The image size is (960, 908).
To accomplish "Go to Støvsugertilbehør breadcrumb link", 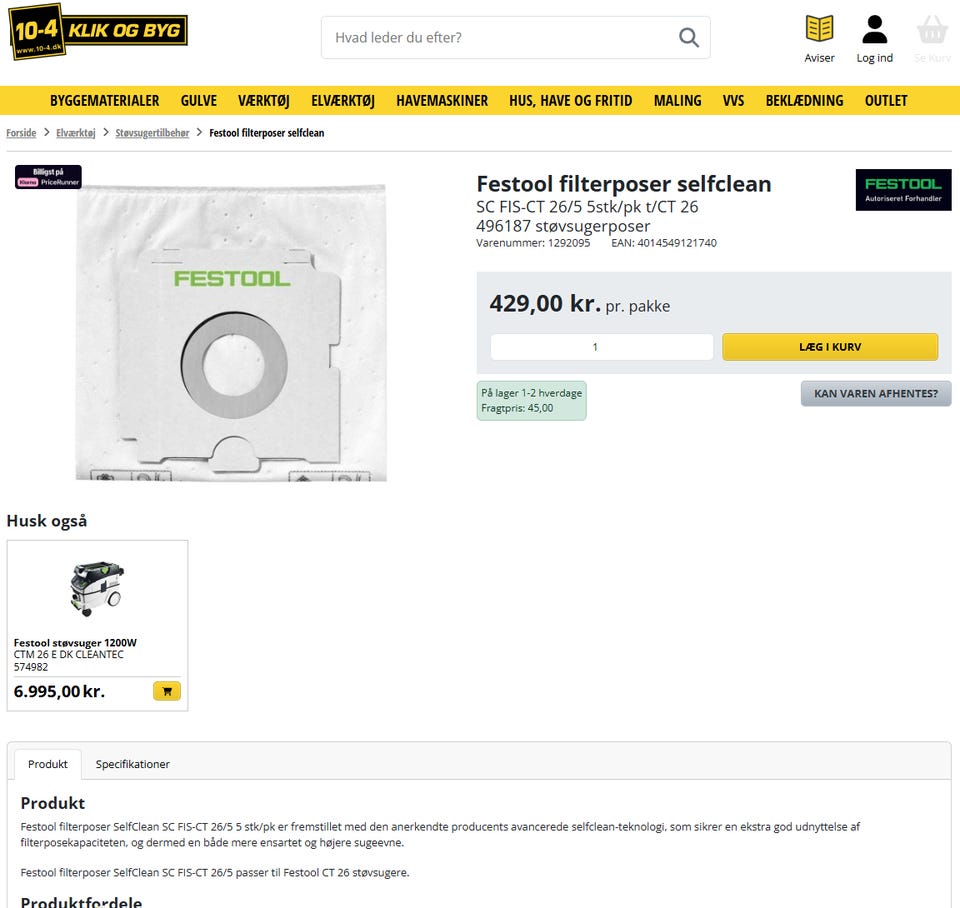I will pos(152,133).
